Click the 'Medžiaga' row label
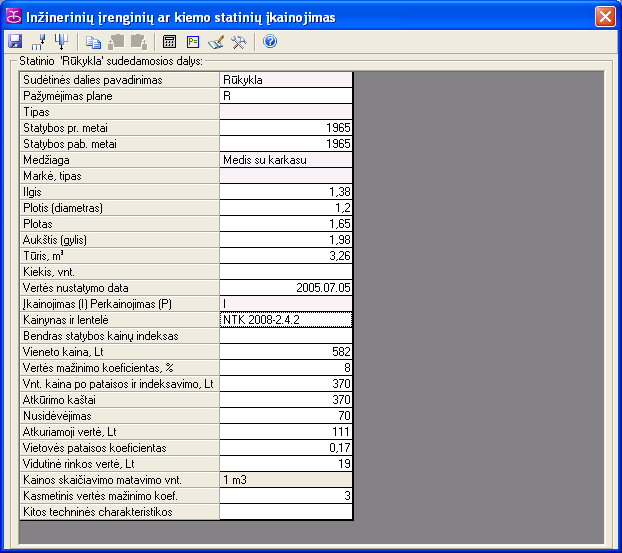The image size is (622, 553). pyautogui.click(x=119, y=160)
